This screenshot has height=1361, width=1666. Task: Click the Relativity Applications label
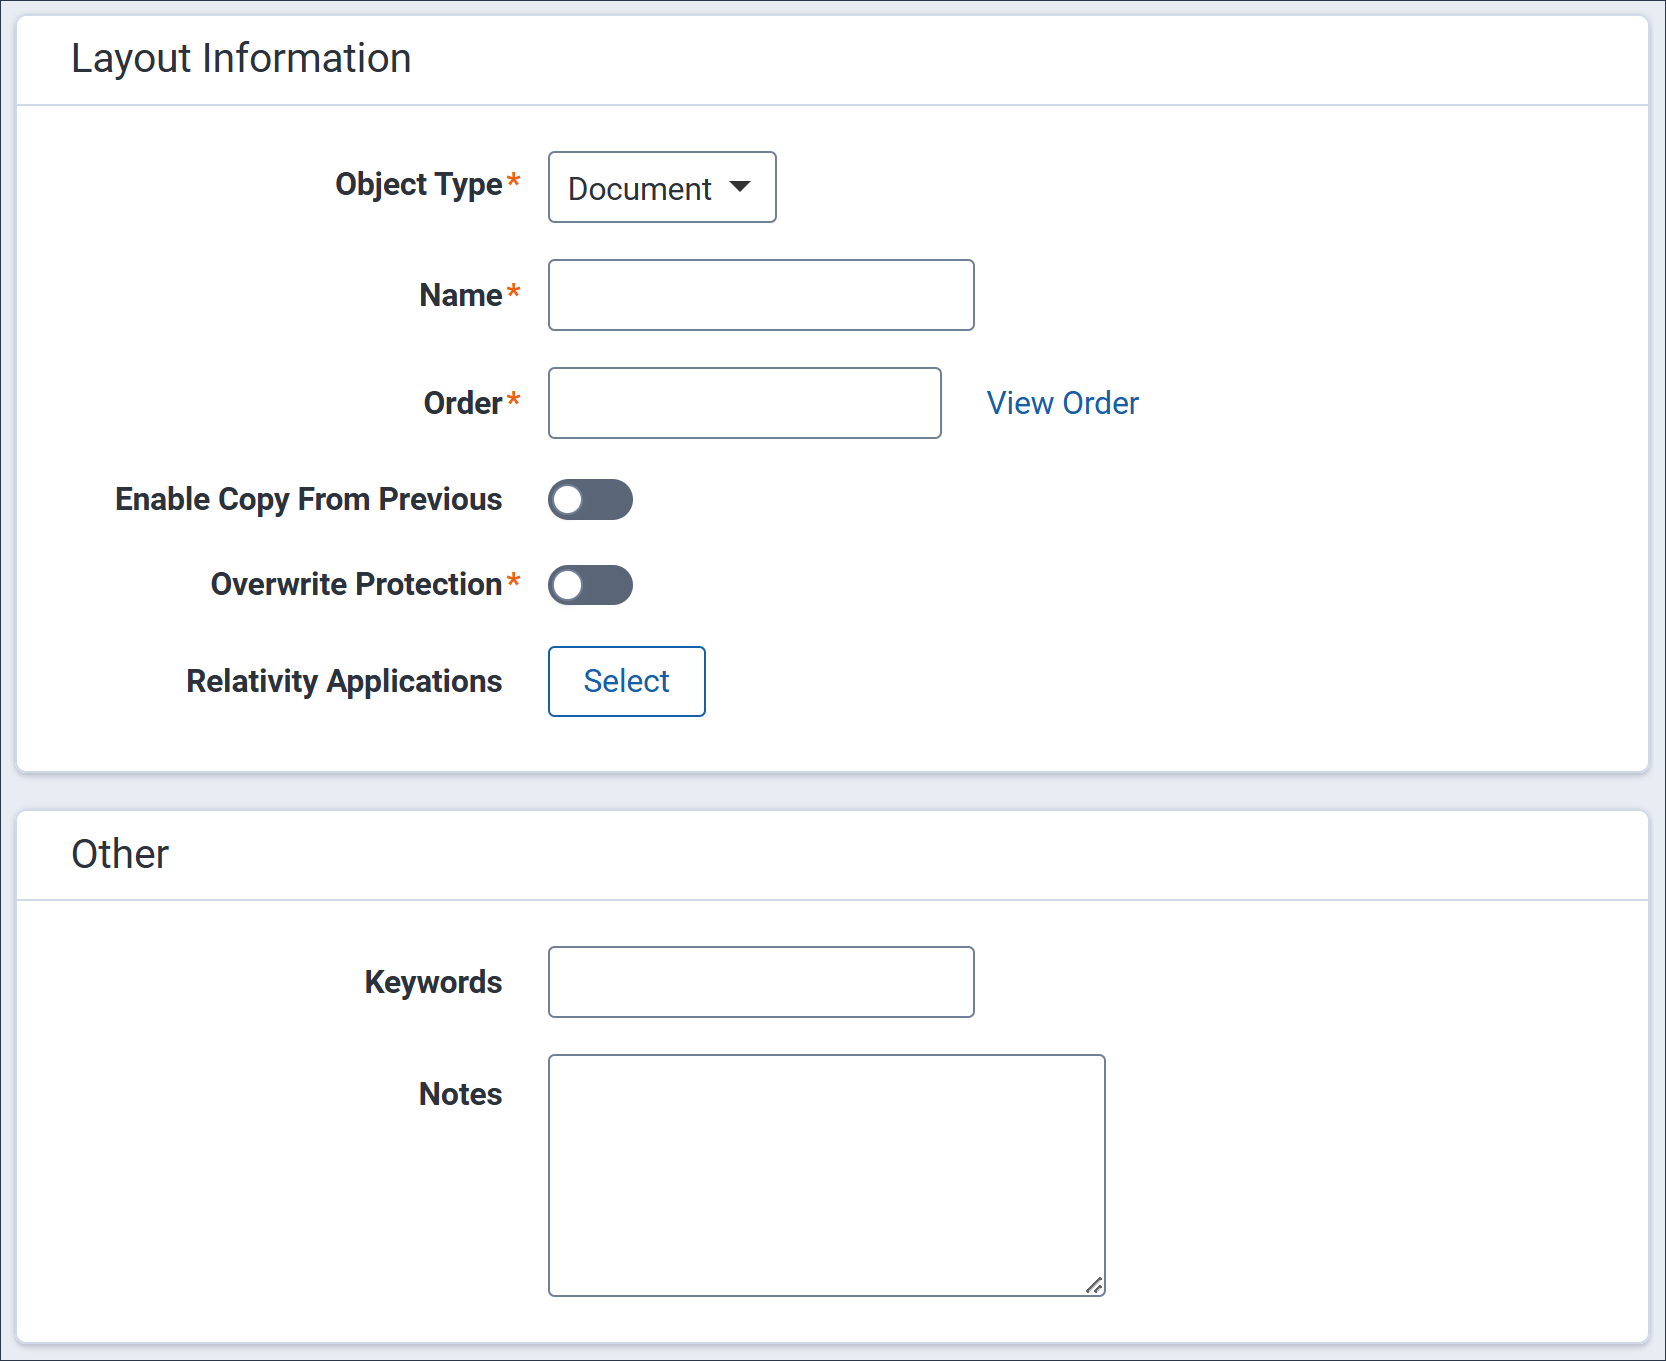tap(344, 681)
